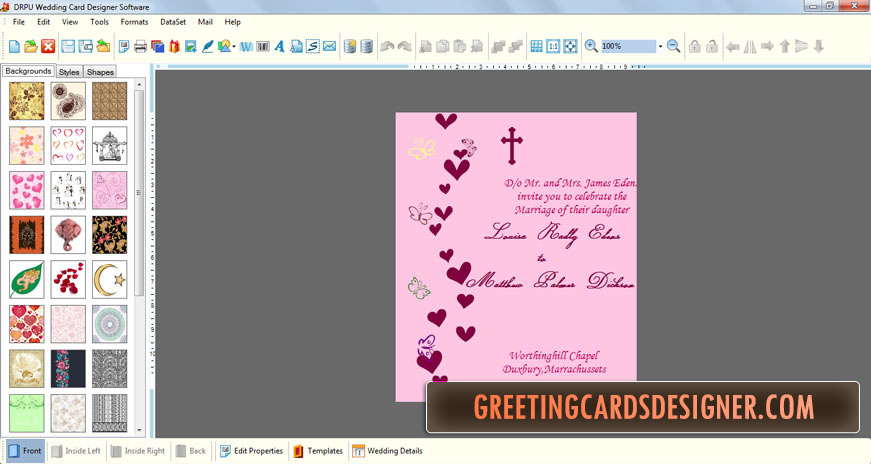The height and width of the screenshot is (464, 871).
Task: Select the pink hearts background thumbnail
Action: pyautogui.click(x=27, y=190)
